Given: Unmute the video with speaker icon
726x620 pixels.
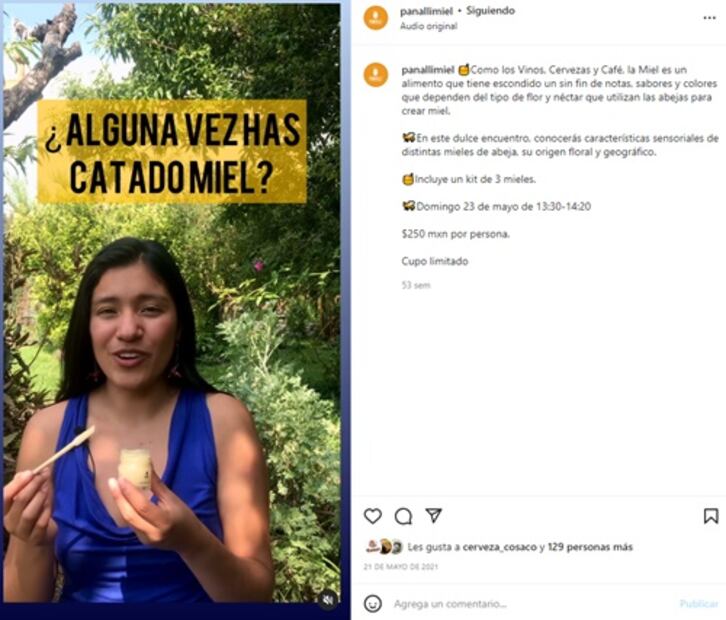Looking at the screenshot, I should (328, 600).
